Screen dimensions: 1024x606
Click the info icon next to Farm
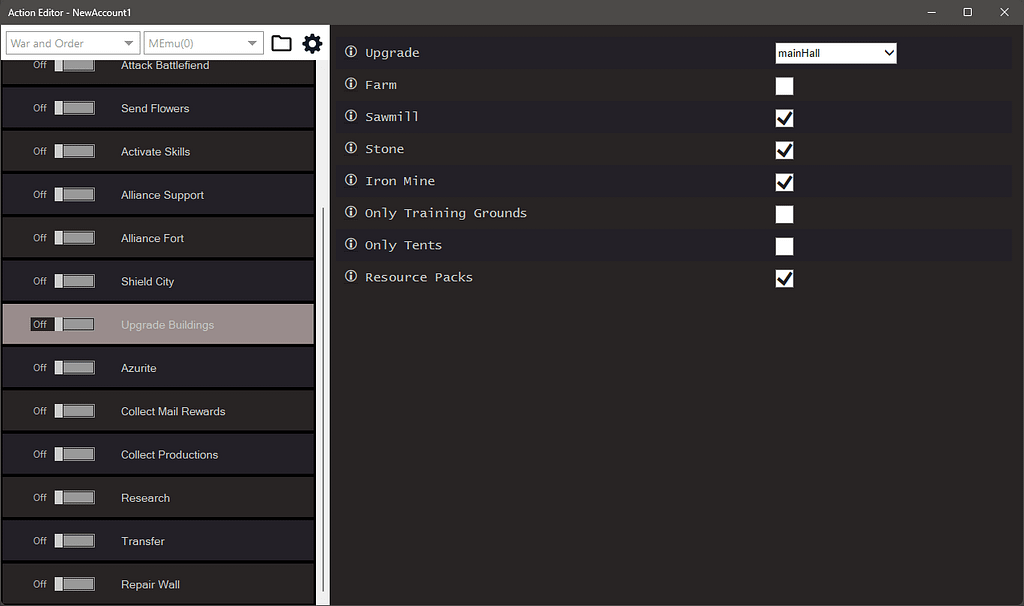coord(348,84)
